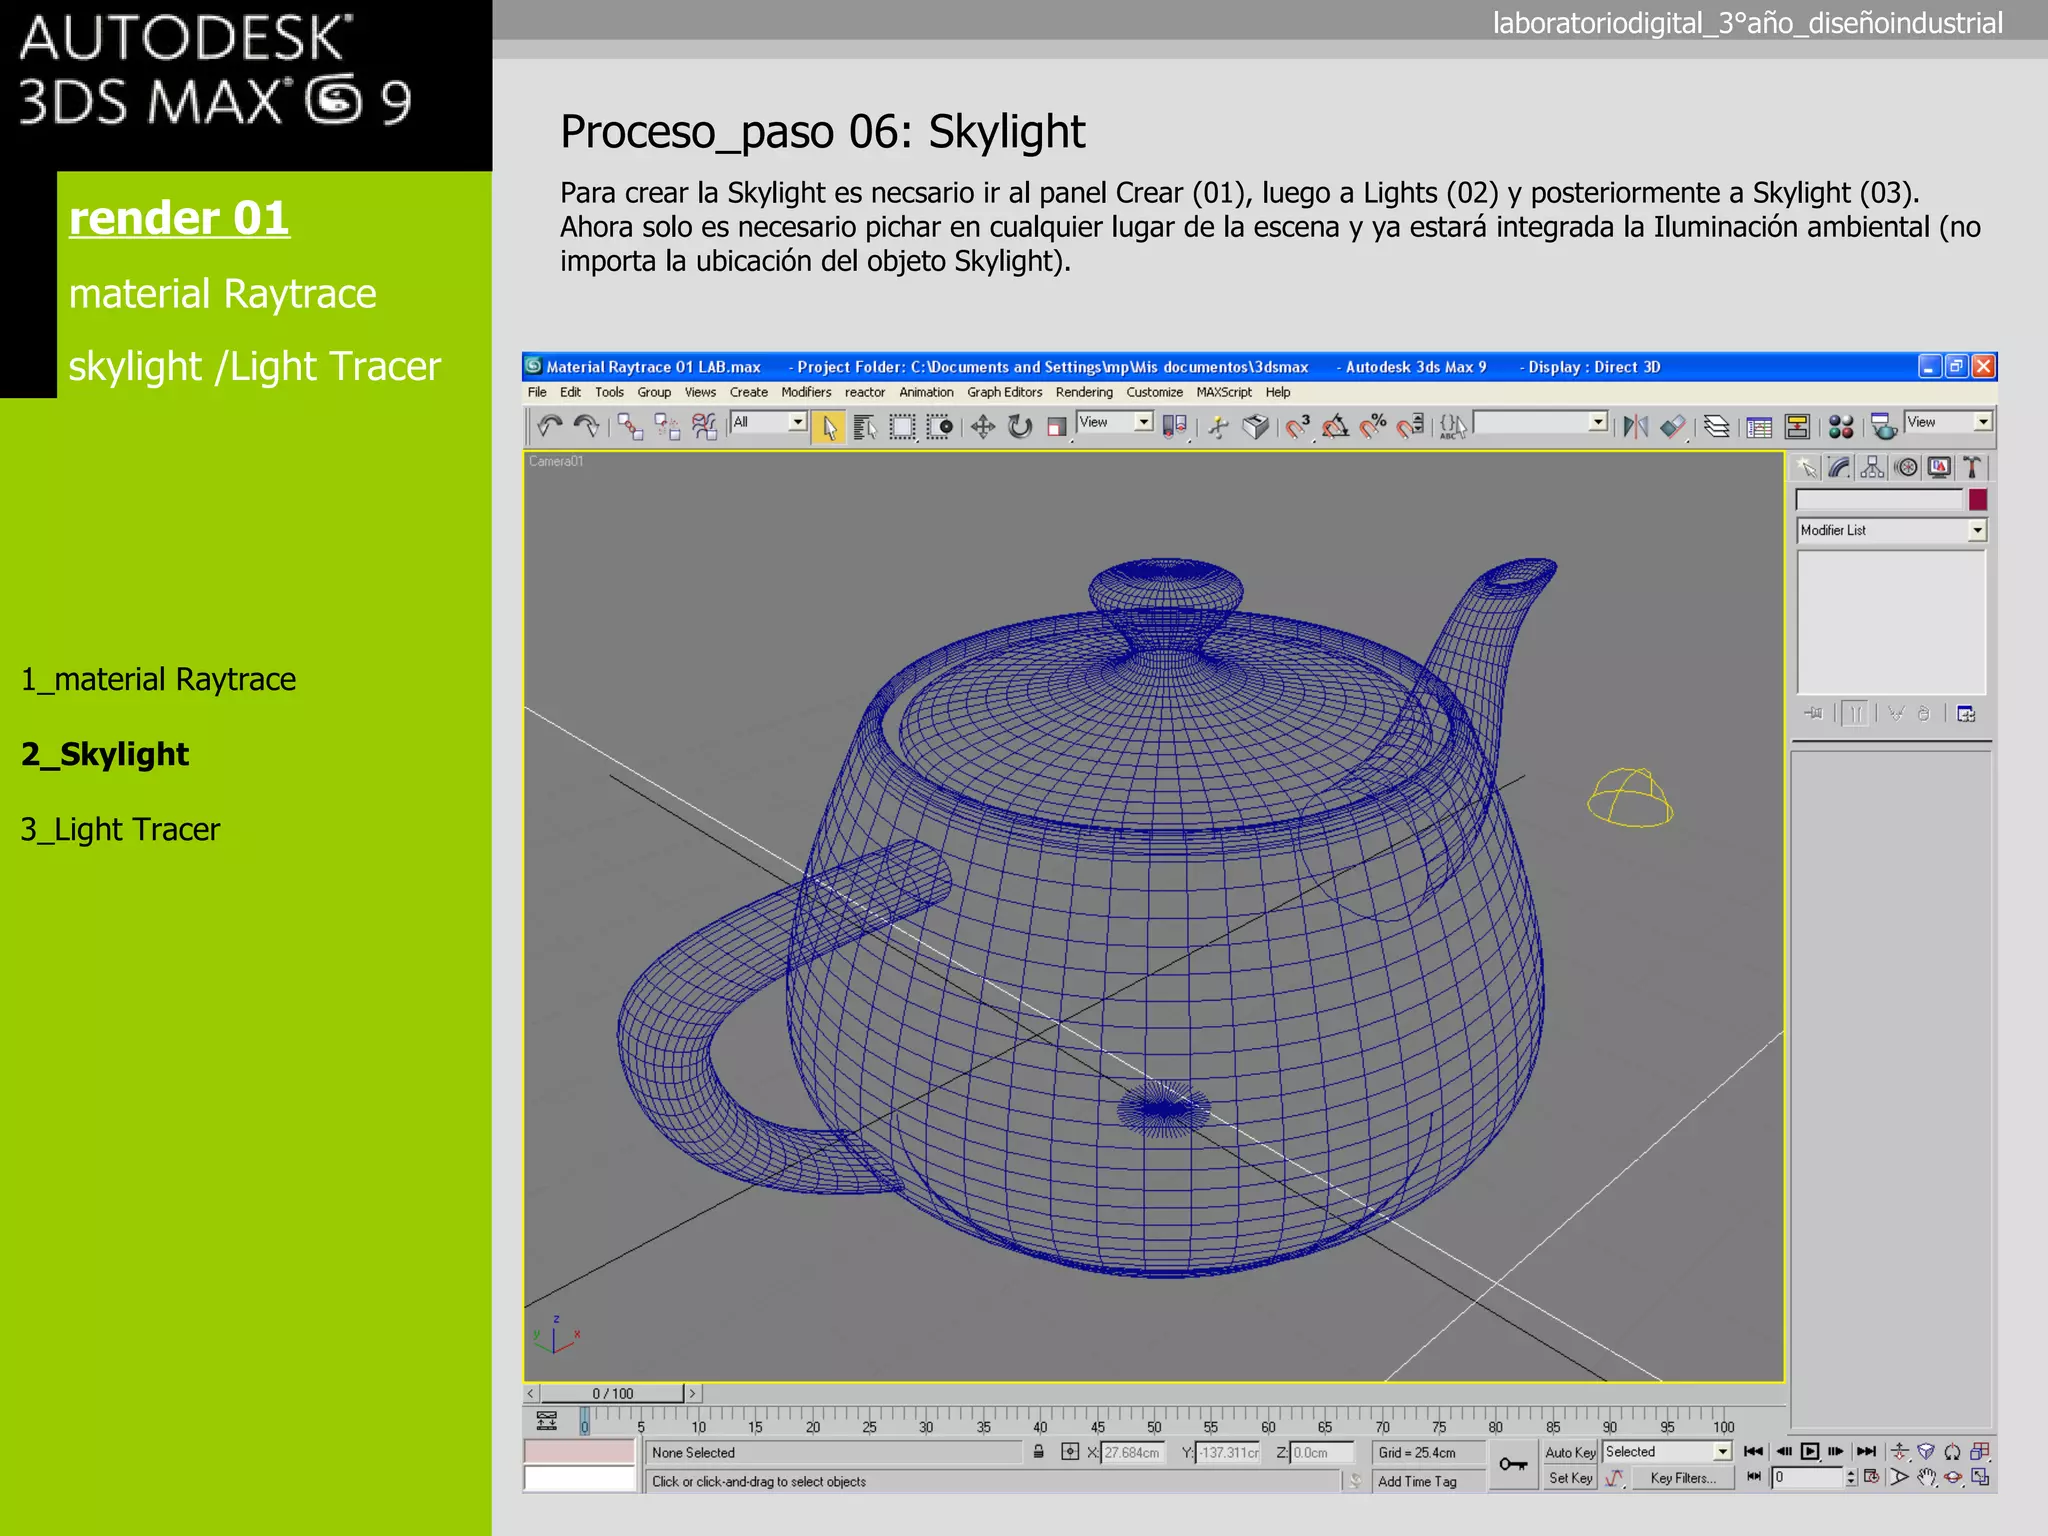Screen dimensions: 2048x1536
Task: Open the Select by Name list
Action: 865,427
